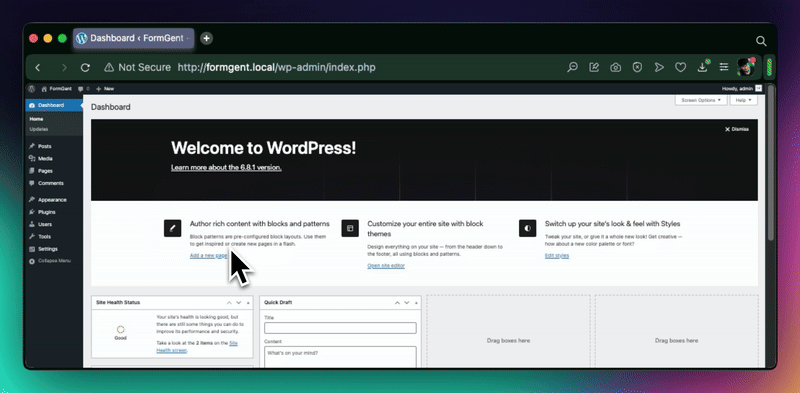Click Learn more about the 6.8.1 version
800x393 pixels.
coord(227,167)
